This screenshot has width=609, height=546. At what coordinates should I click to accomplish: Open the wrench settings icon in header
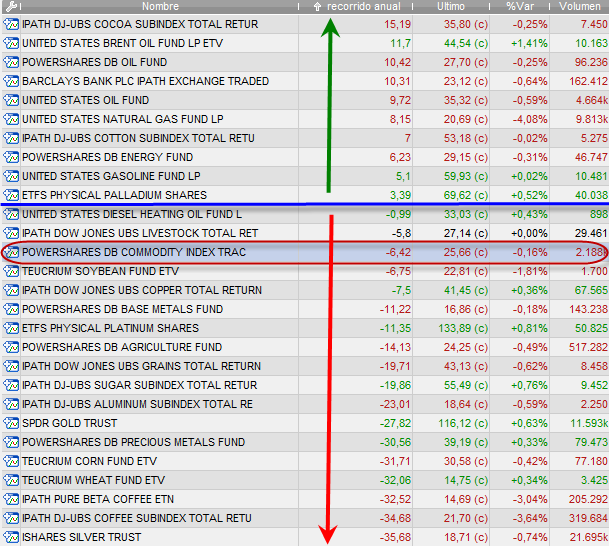click(x=11, y=7)
